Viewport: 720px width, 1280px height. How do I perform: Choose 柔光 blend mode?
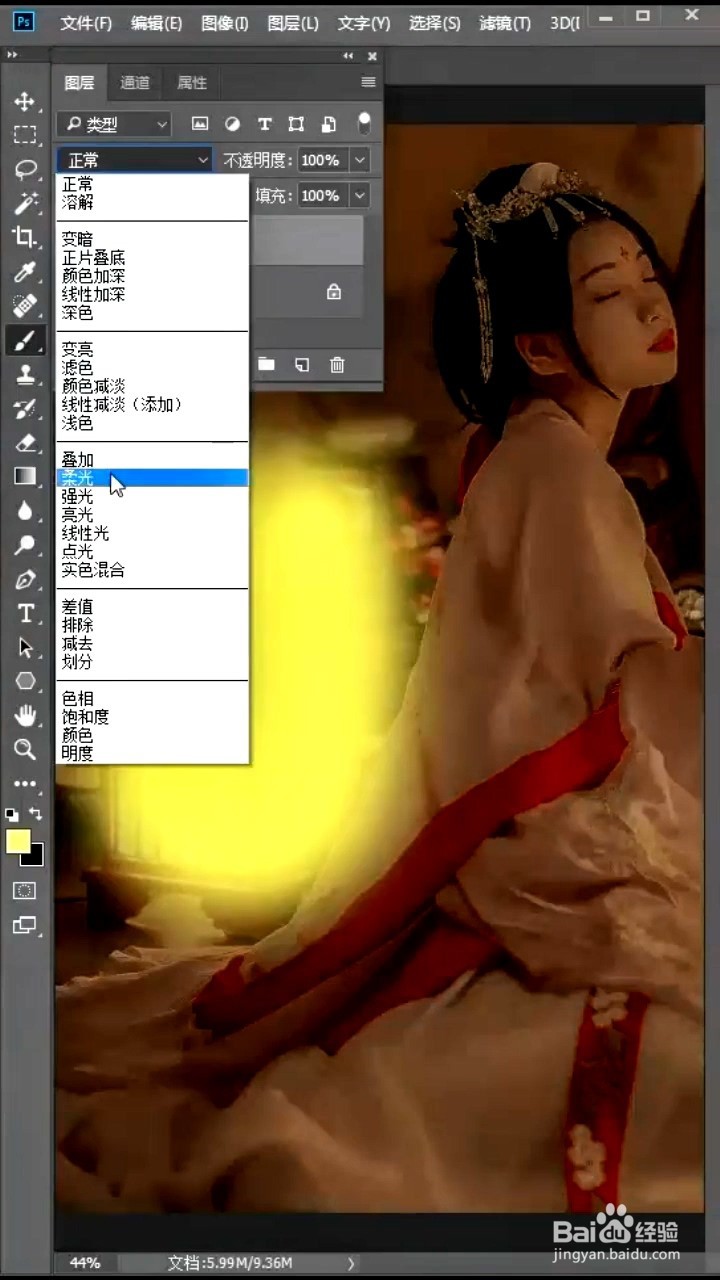[x=152, y=478]
